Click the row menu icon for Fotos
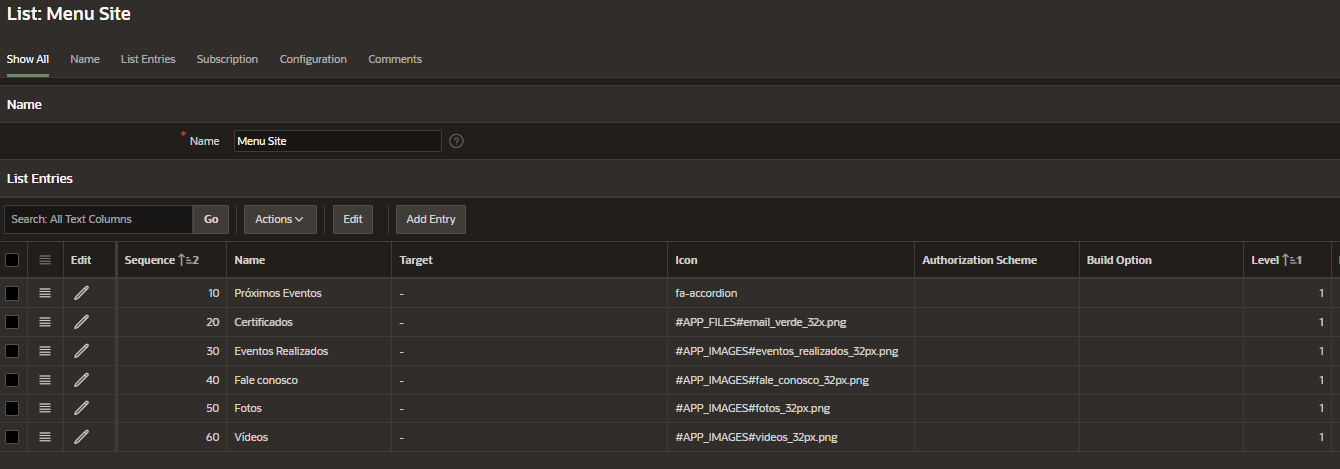 pyautogui.click(x=44, y=408)
